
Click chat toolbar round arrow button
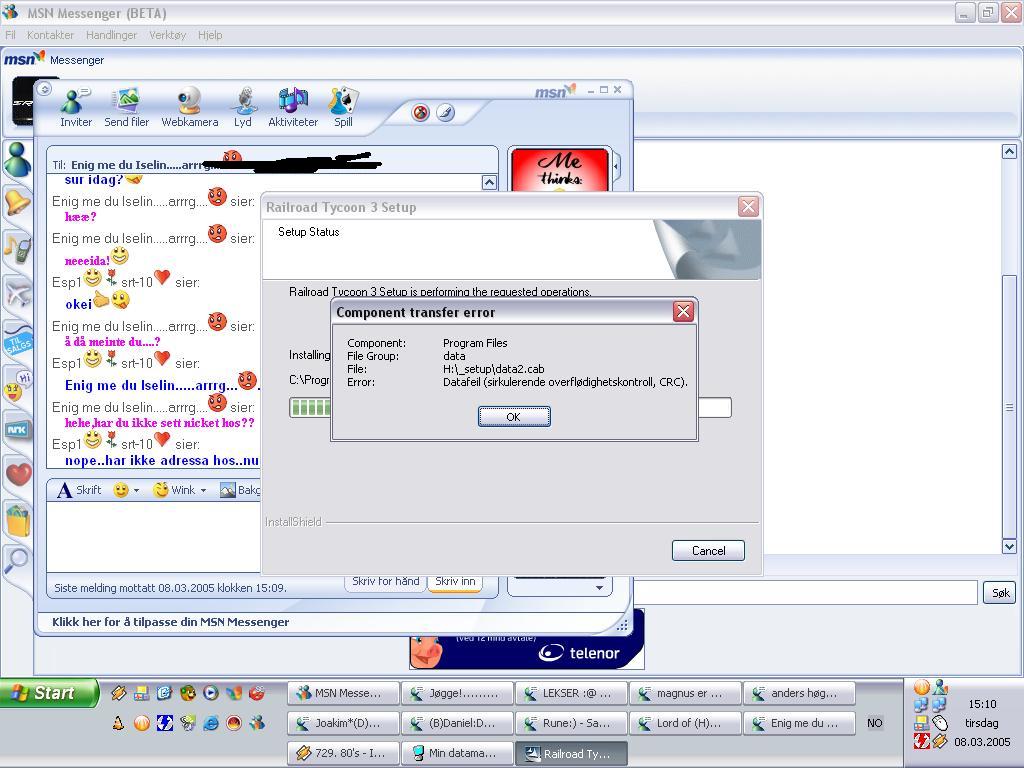click(x=44, y=89)
